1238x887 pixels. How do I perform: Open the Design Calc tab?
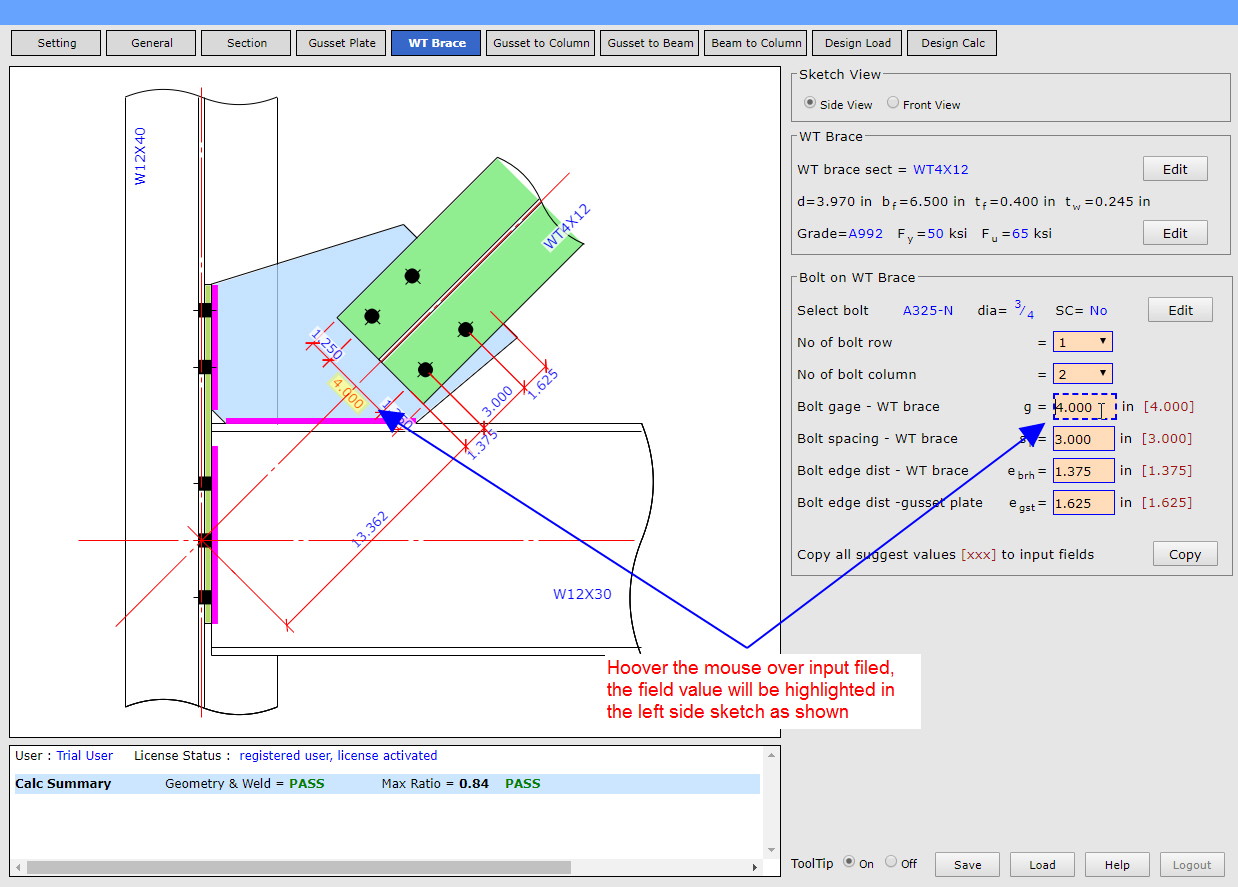[951, 42]
